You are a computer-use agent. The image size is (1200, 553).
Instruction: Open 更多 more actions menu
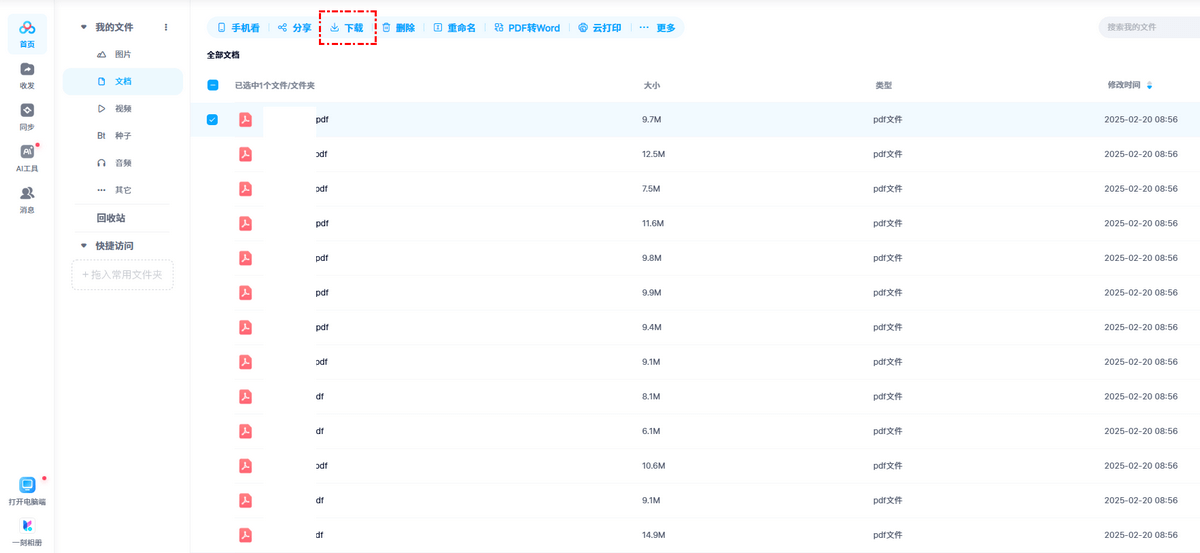tap(657, 28)
